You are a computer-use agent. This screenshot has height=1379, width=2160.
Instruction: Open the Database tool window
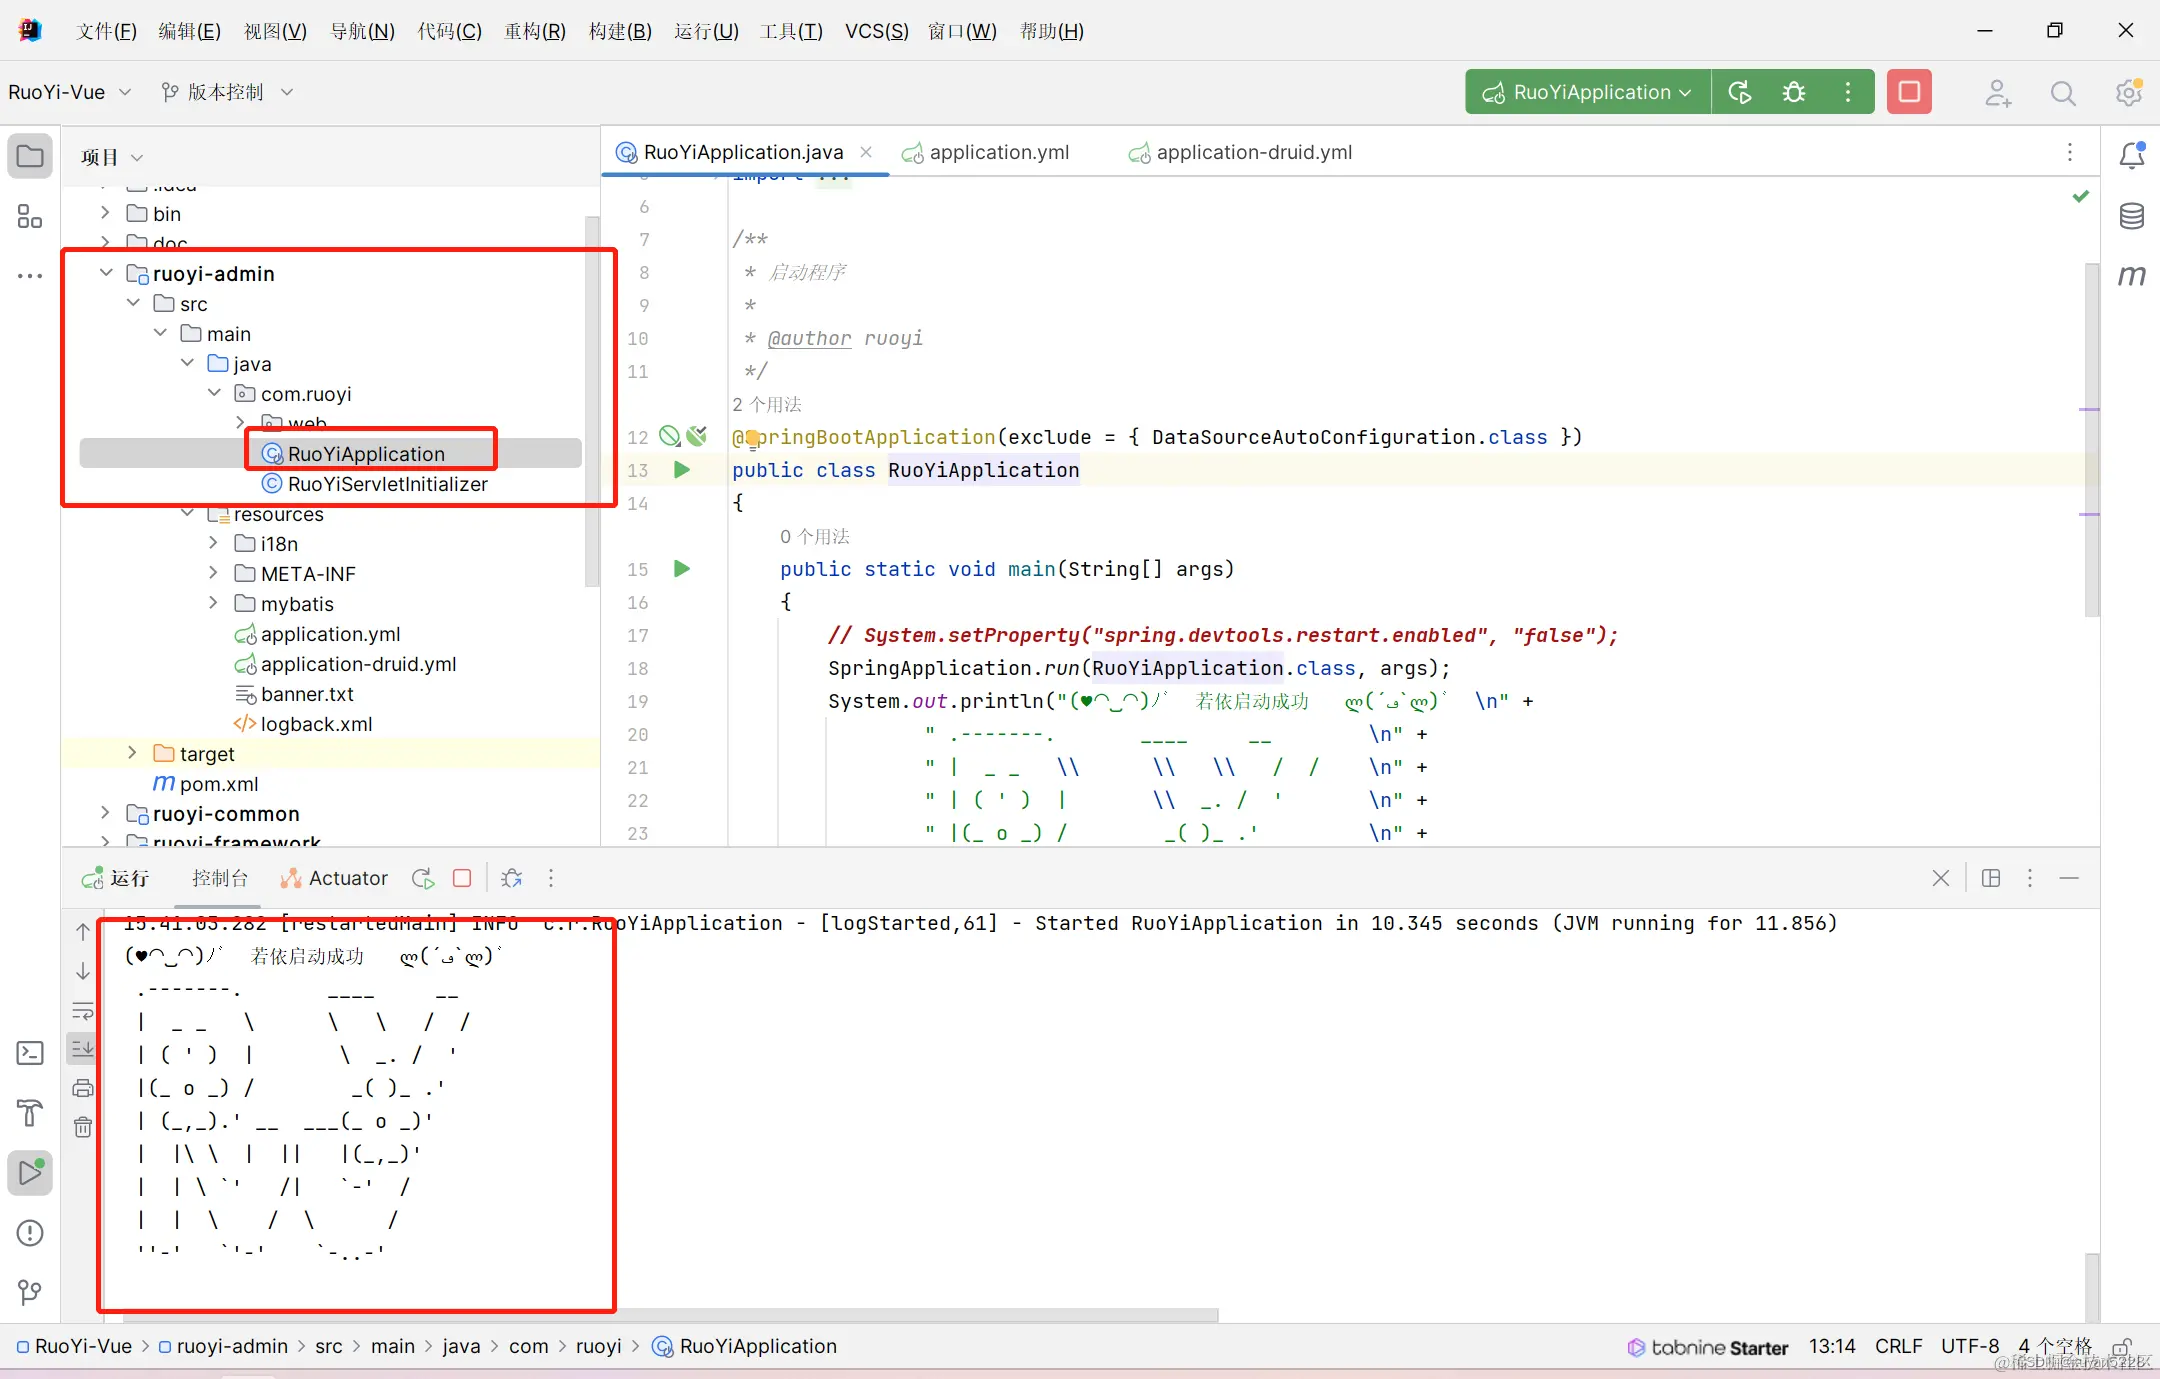(x=2132, y=215)
